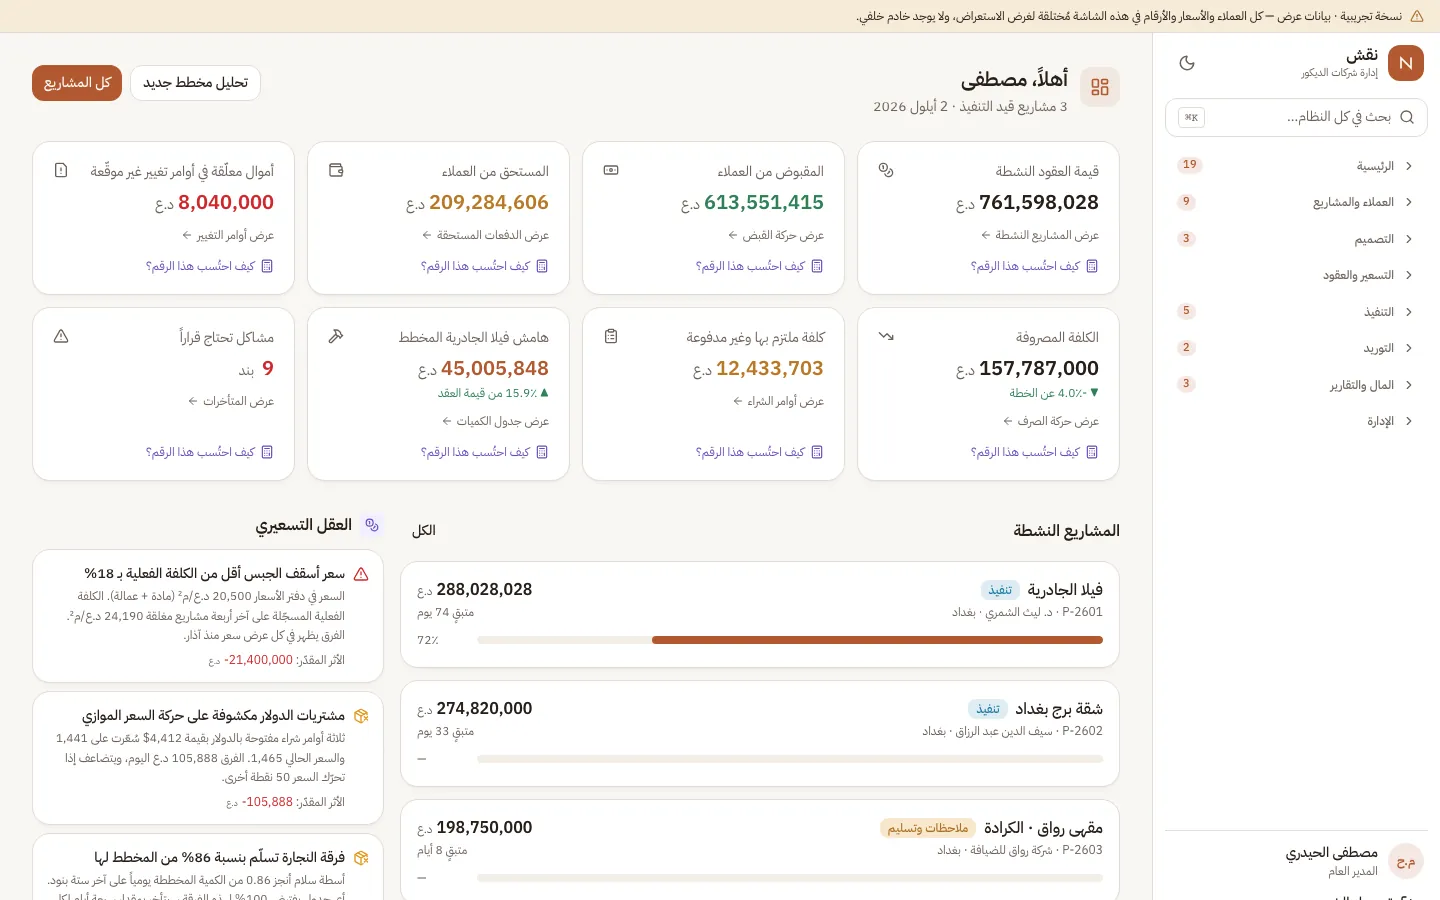Click كيف احتُسب هذا الرقم؟ under الكلفة المصروفة
Image resolution: width=1440 pixels, height=900 pixels.
pos(1034,452)
